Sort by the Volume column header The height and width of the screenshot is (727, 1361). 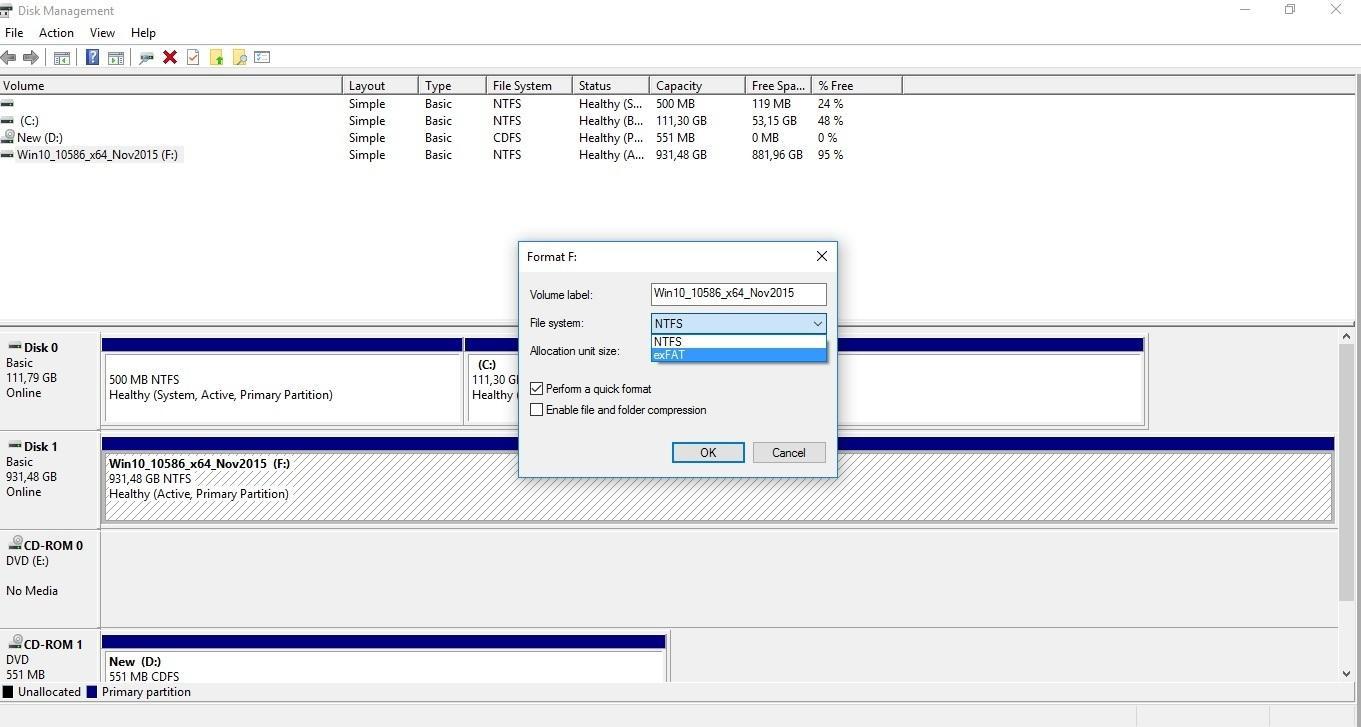pyautogui.click(x=171, y=86)
